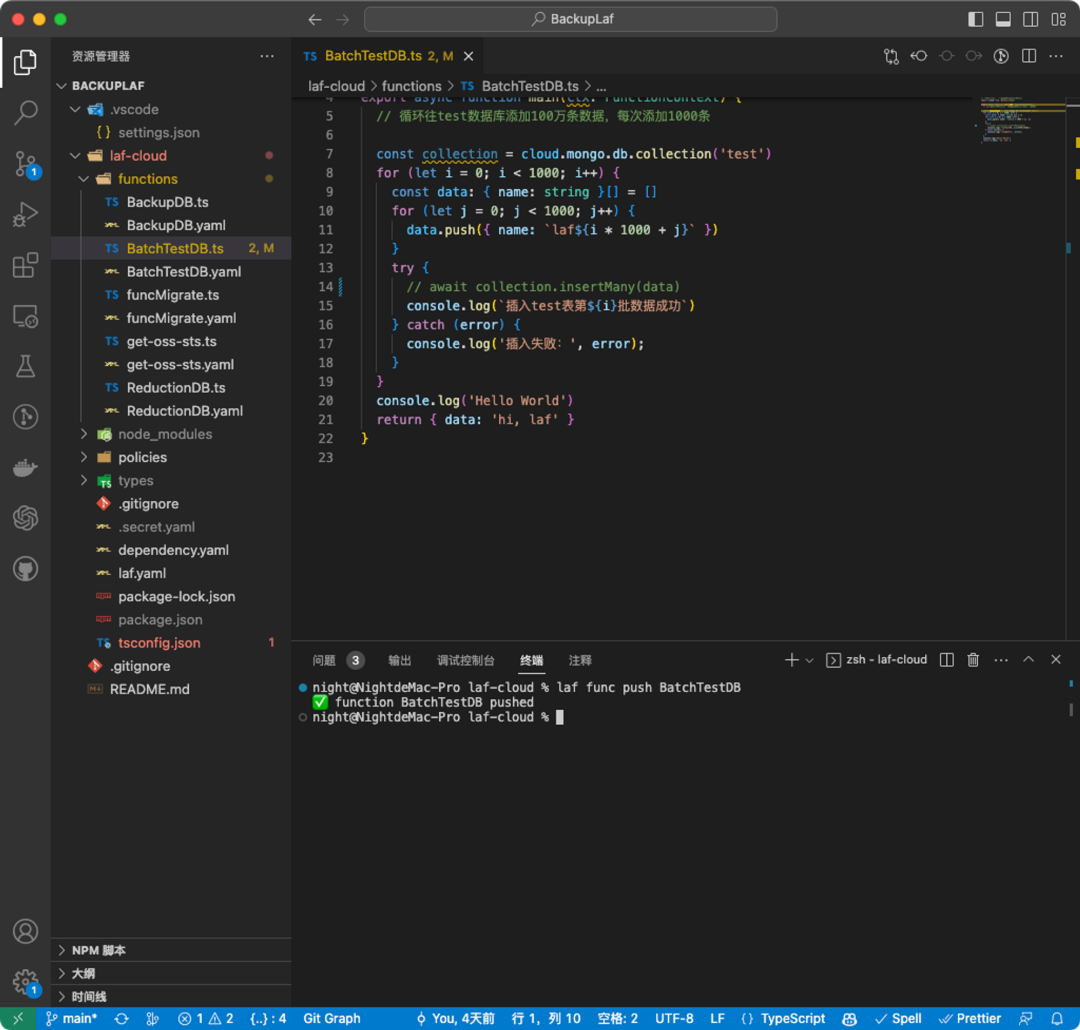Viewport: 1080px width, 1030px height.
Task: Open tsconfig.json in file tree
Action: pyautogui.click(x=159, y=643)
